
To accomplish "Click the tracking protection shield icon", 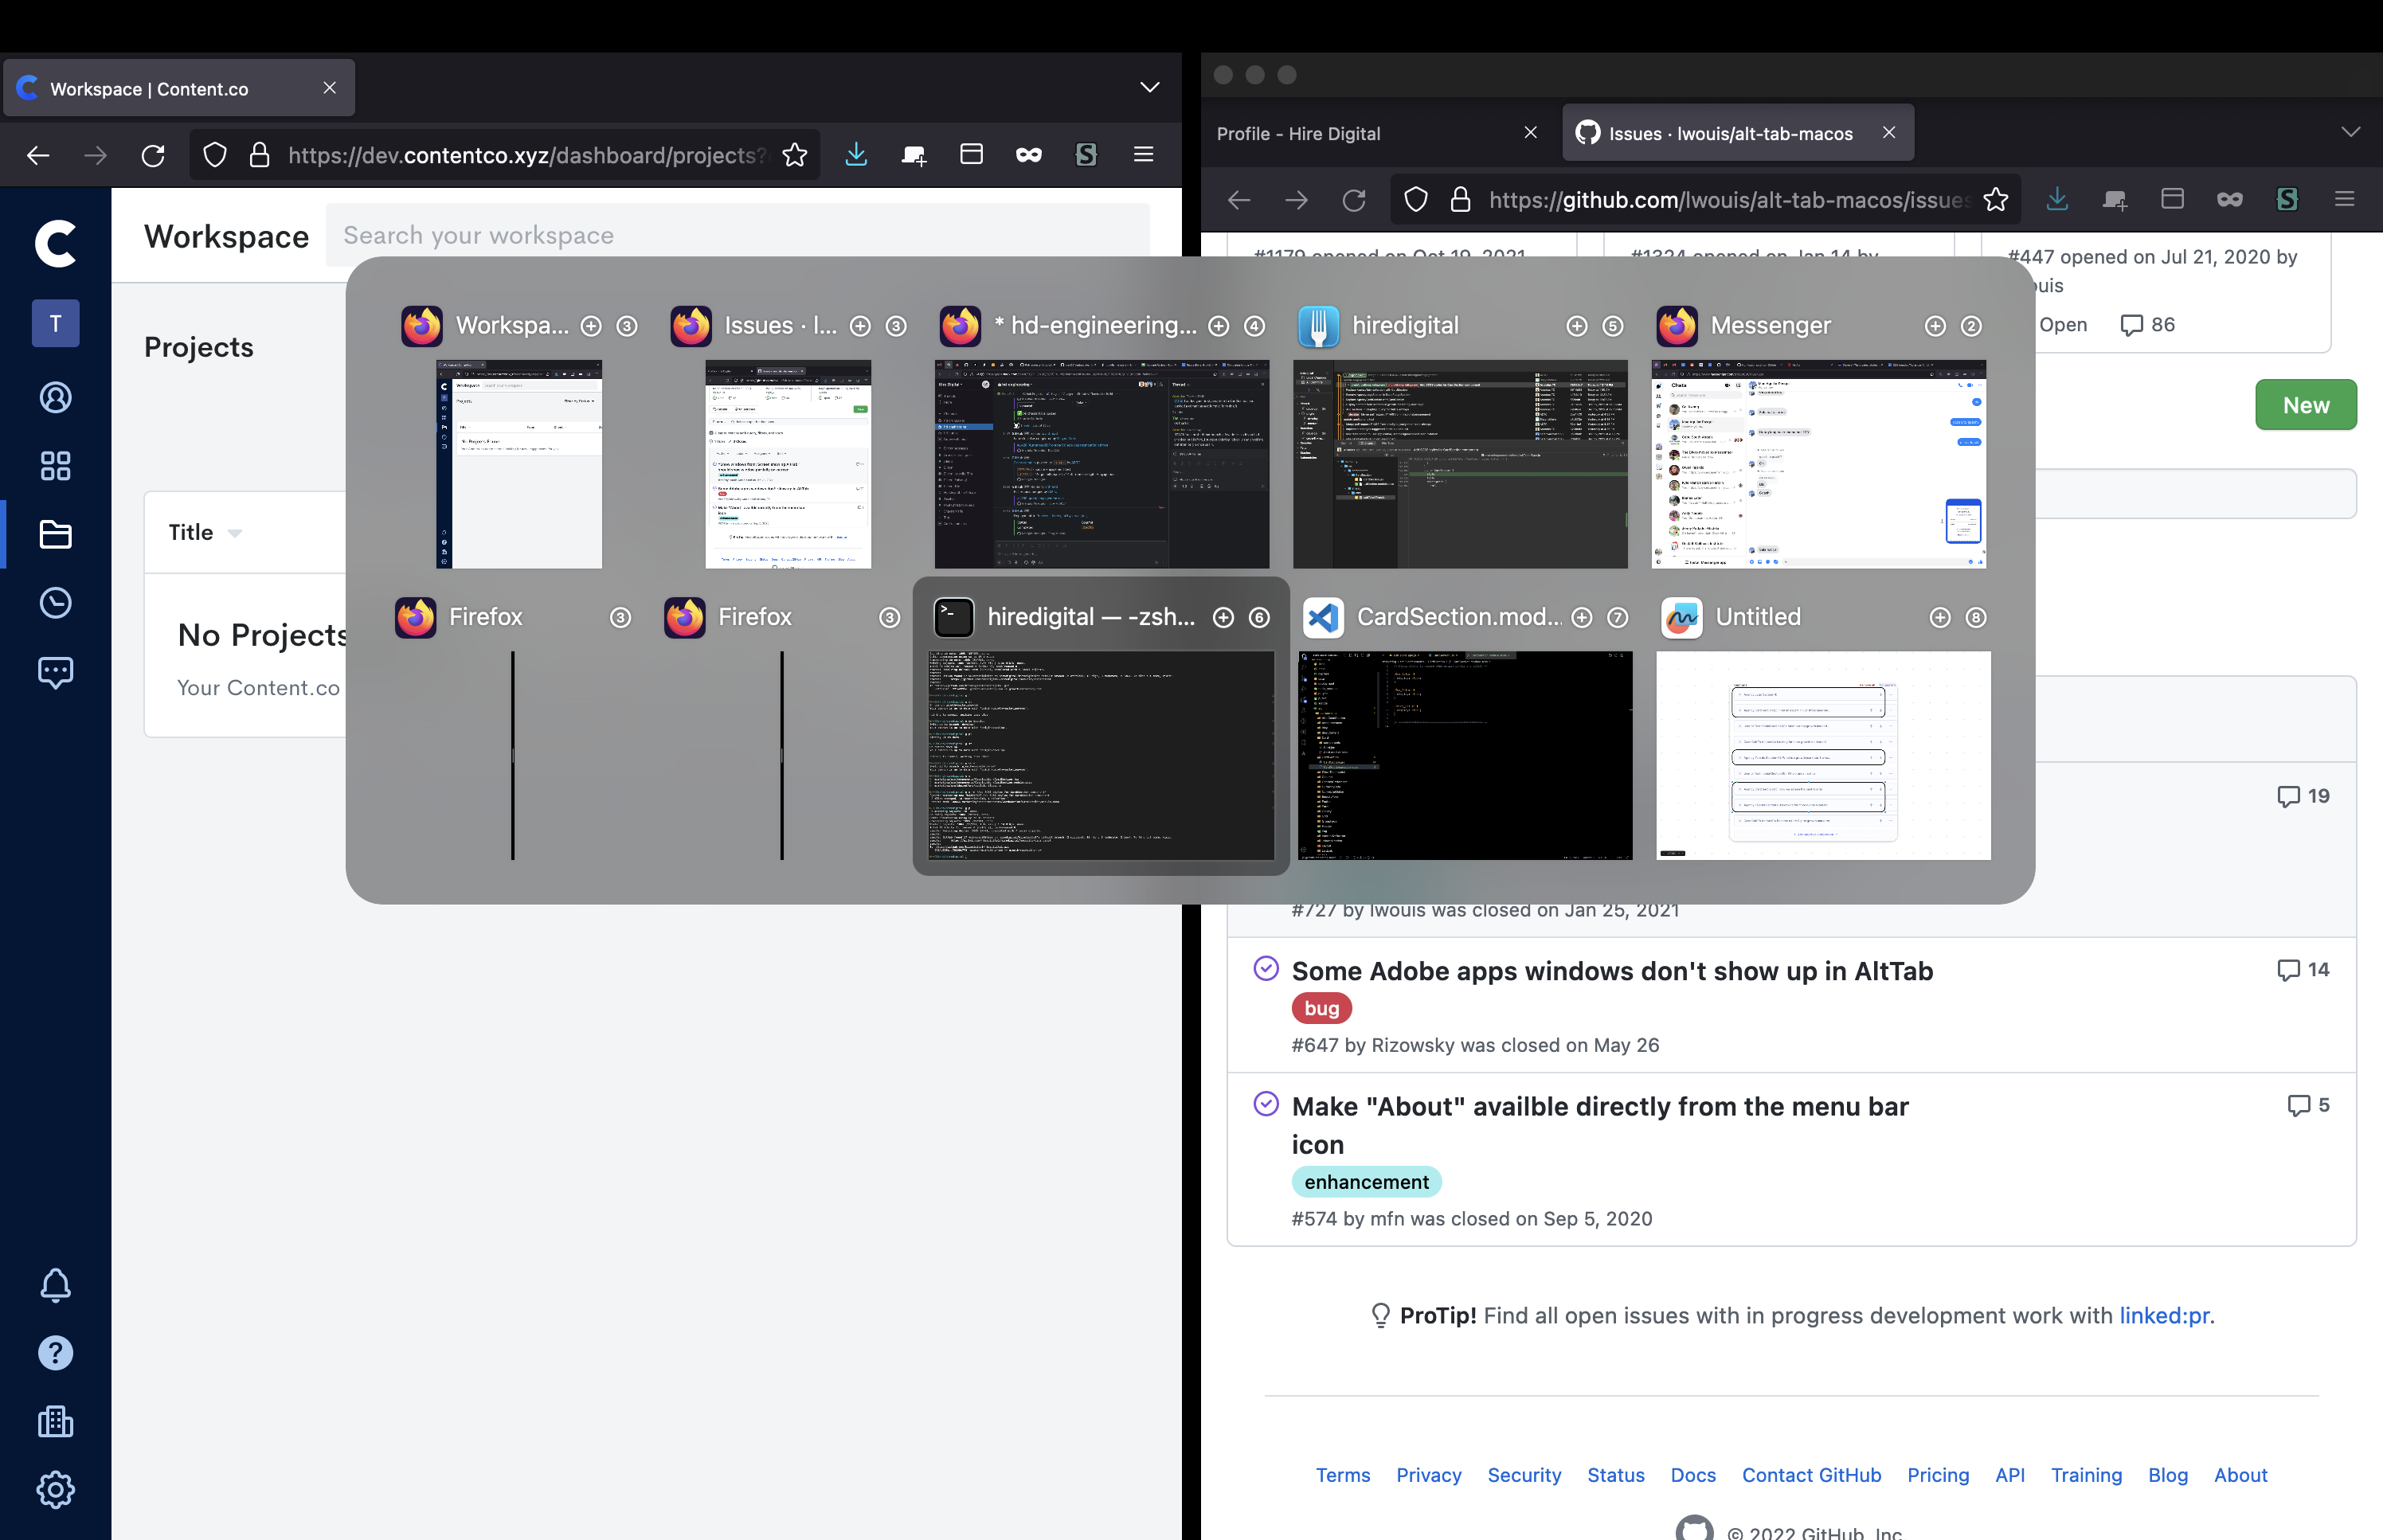I will point(214,155).
